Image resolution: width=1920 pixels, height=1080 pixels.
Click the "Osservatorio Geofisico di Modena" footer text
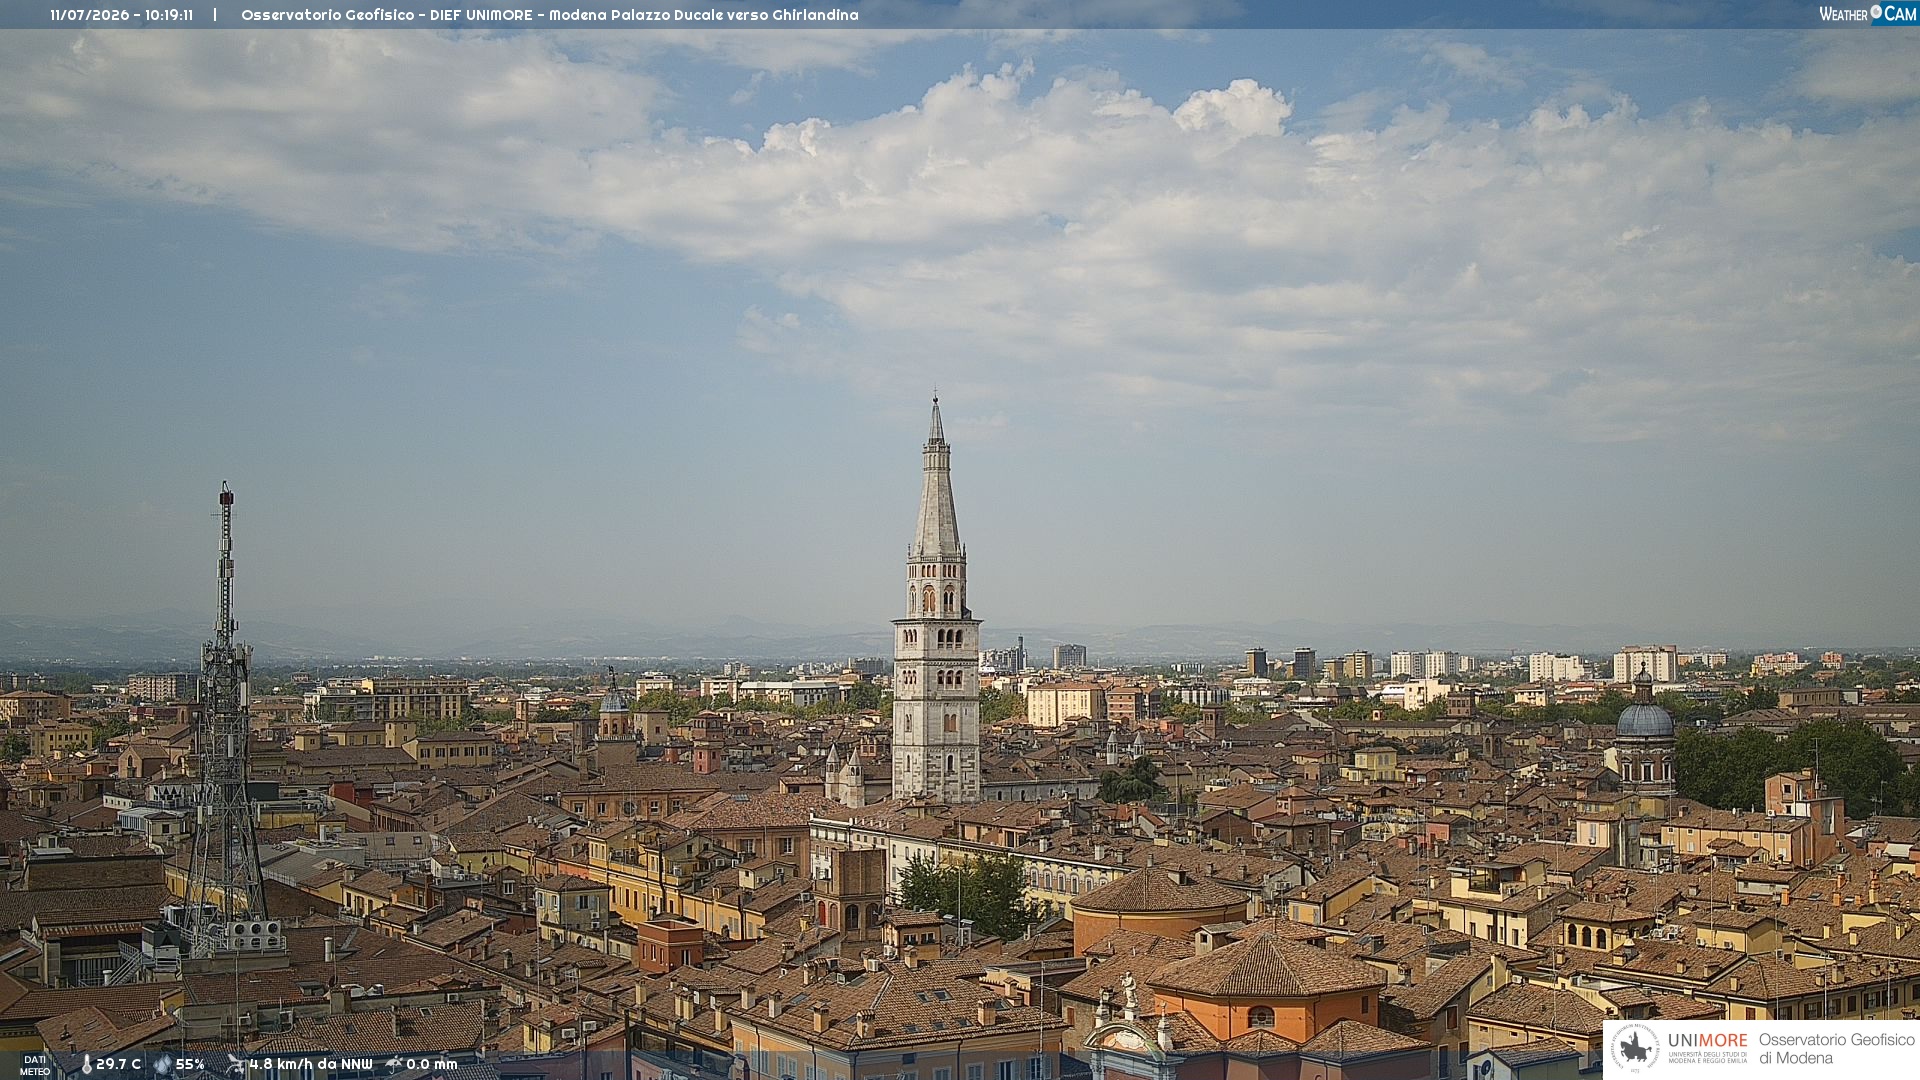tap(1836, 1049)
